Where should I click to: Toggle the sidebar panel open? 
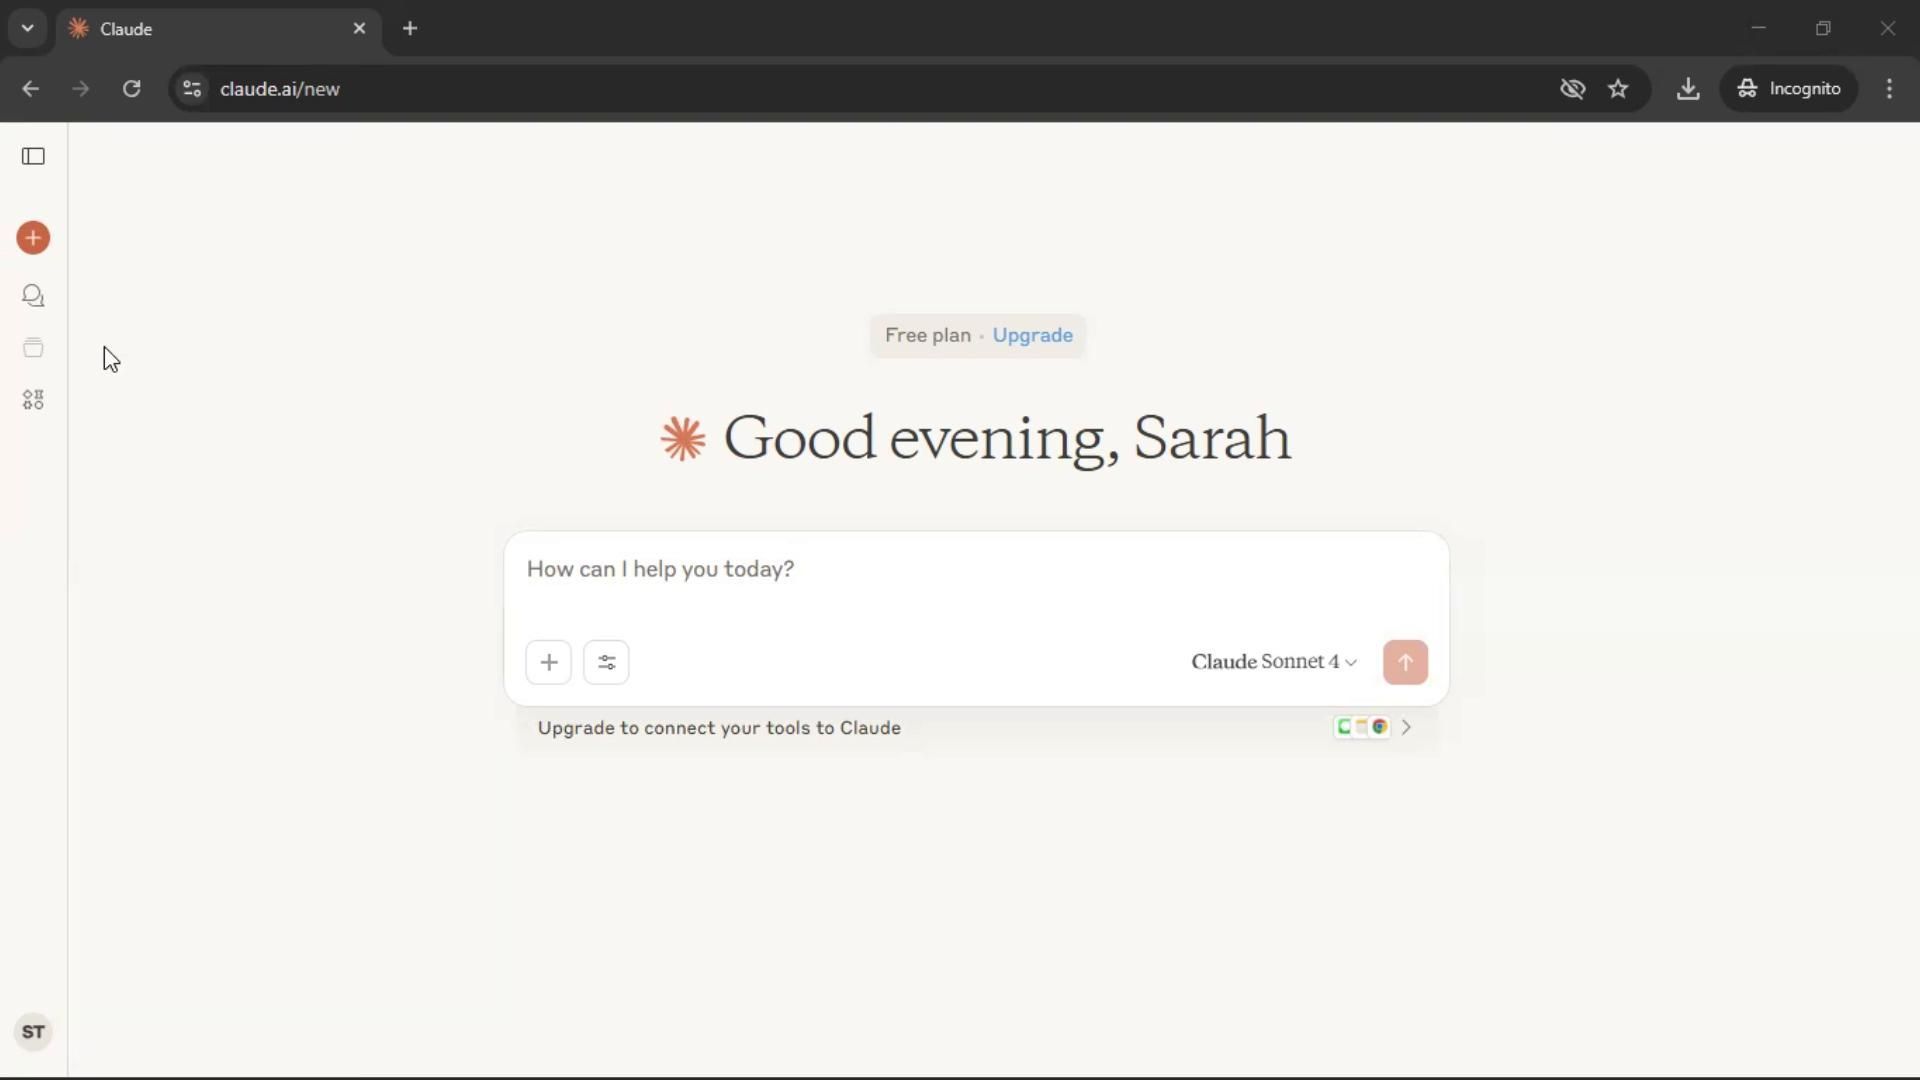coord(33,156)
